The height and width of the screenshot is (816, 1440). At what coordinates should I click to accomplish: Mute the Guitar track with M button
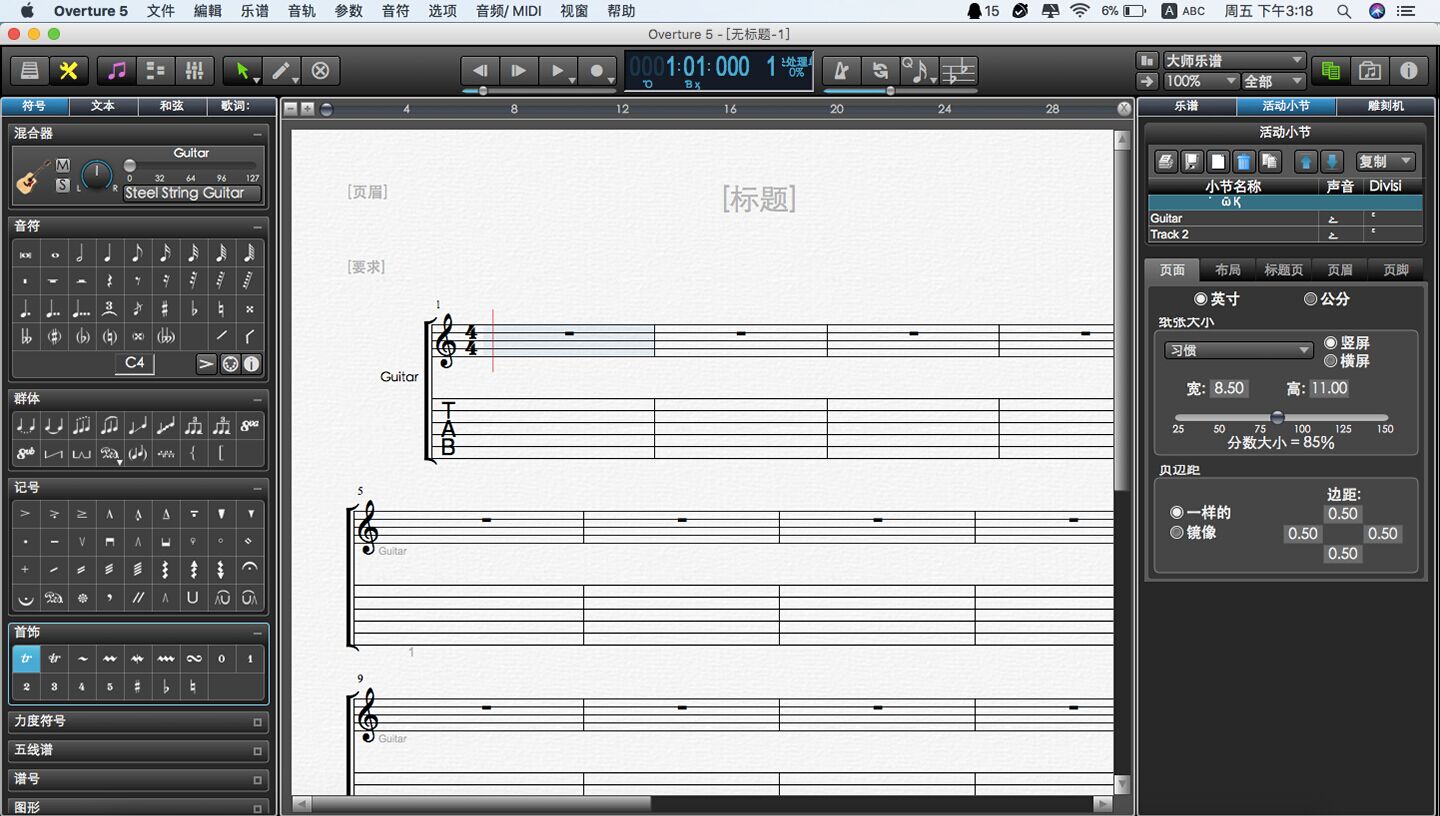63,165
